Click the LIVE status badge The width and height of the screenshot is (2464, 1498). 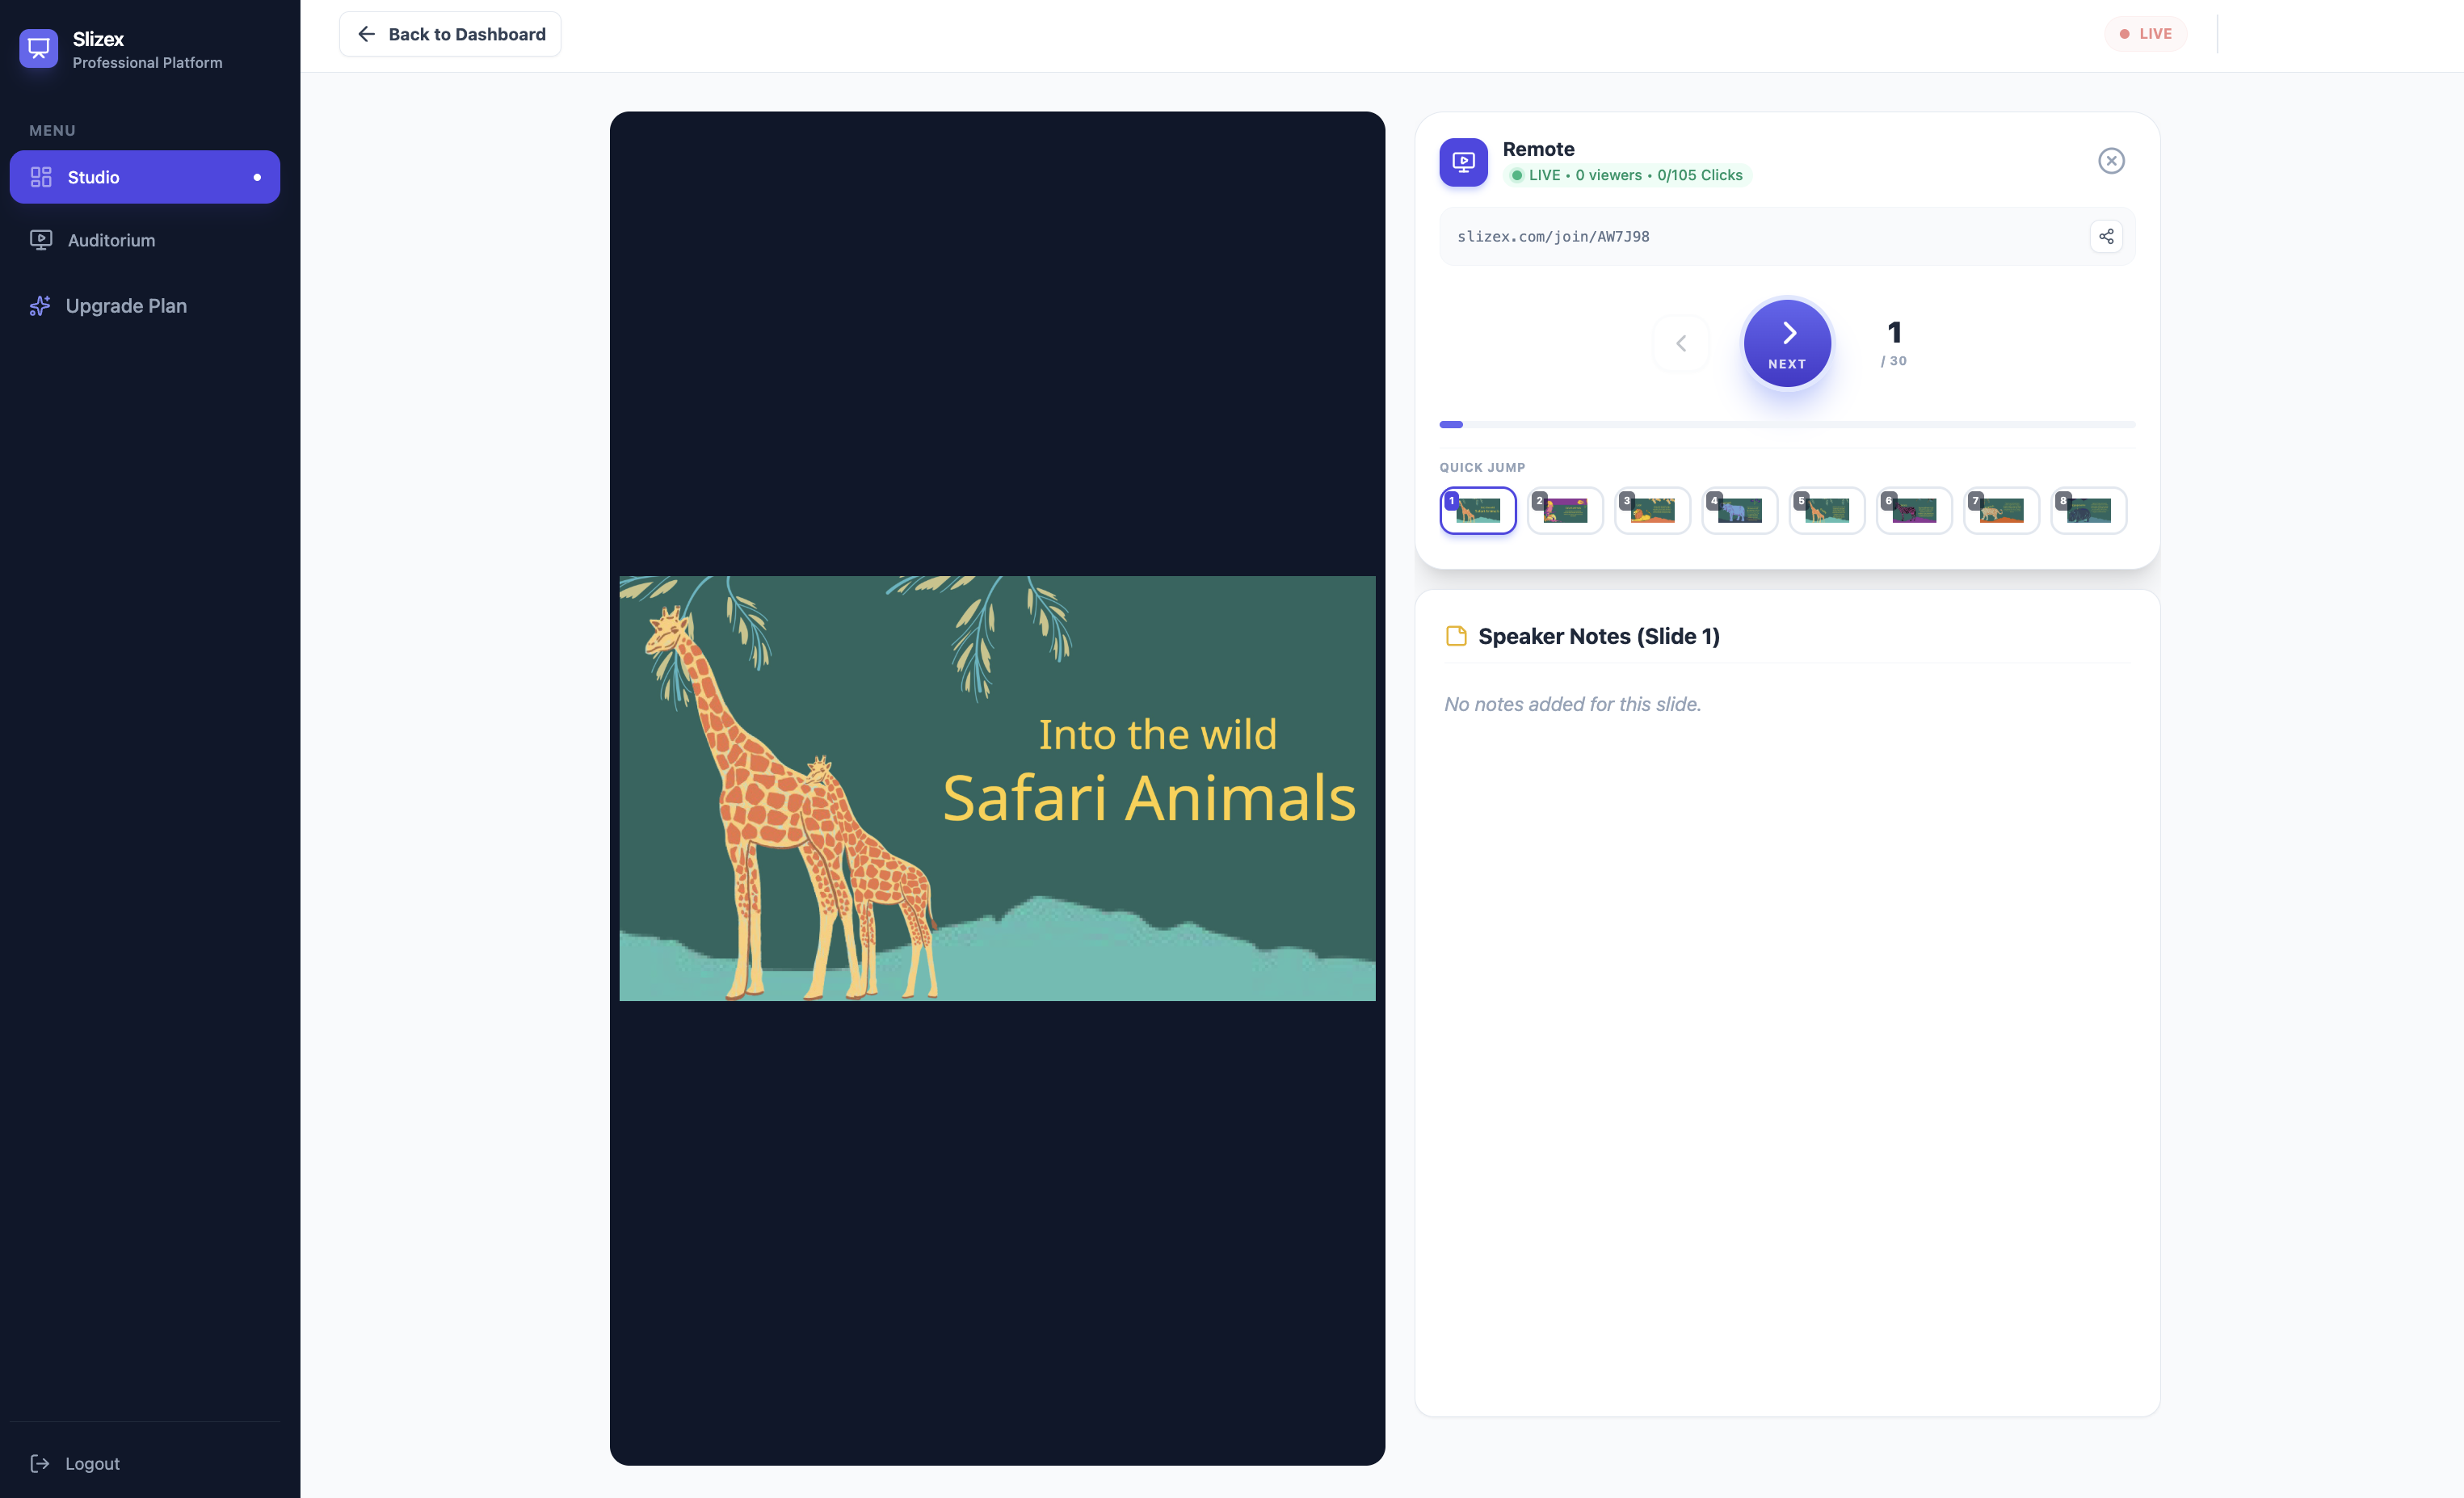coord(2146,33)
